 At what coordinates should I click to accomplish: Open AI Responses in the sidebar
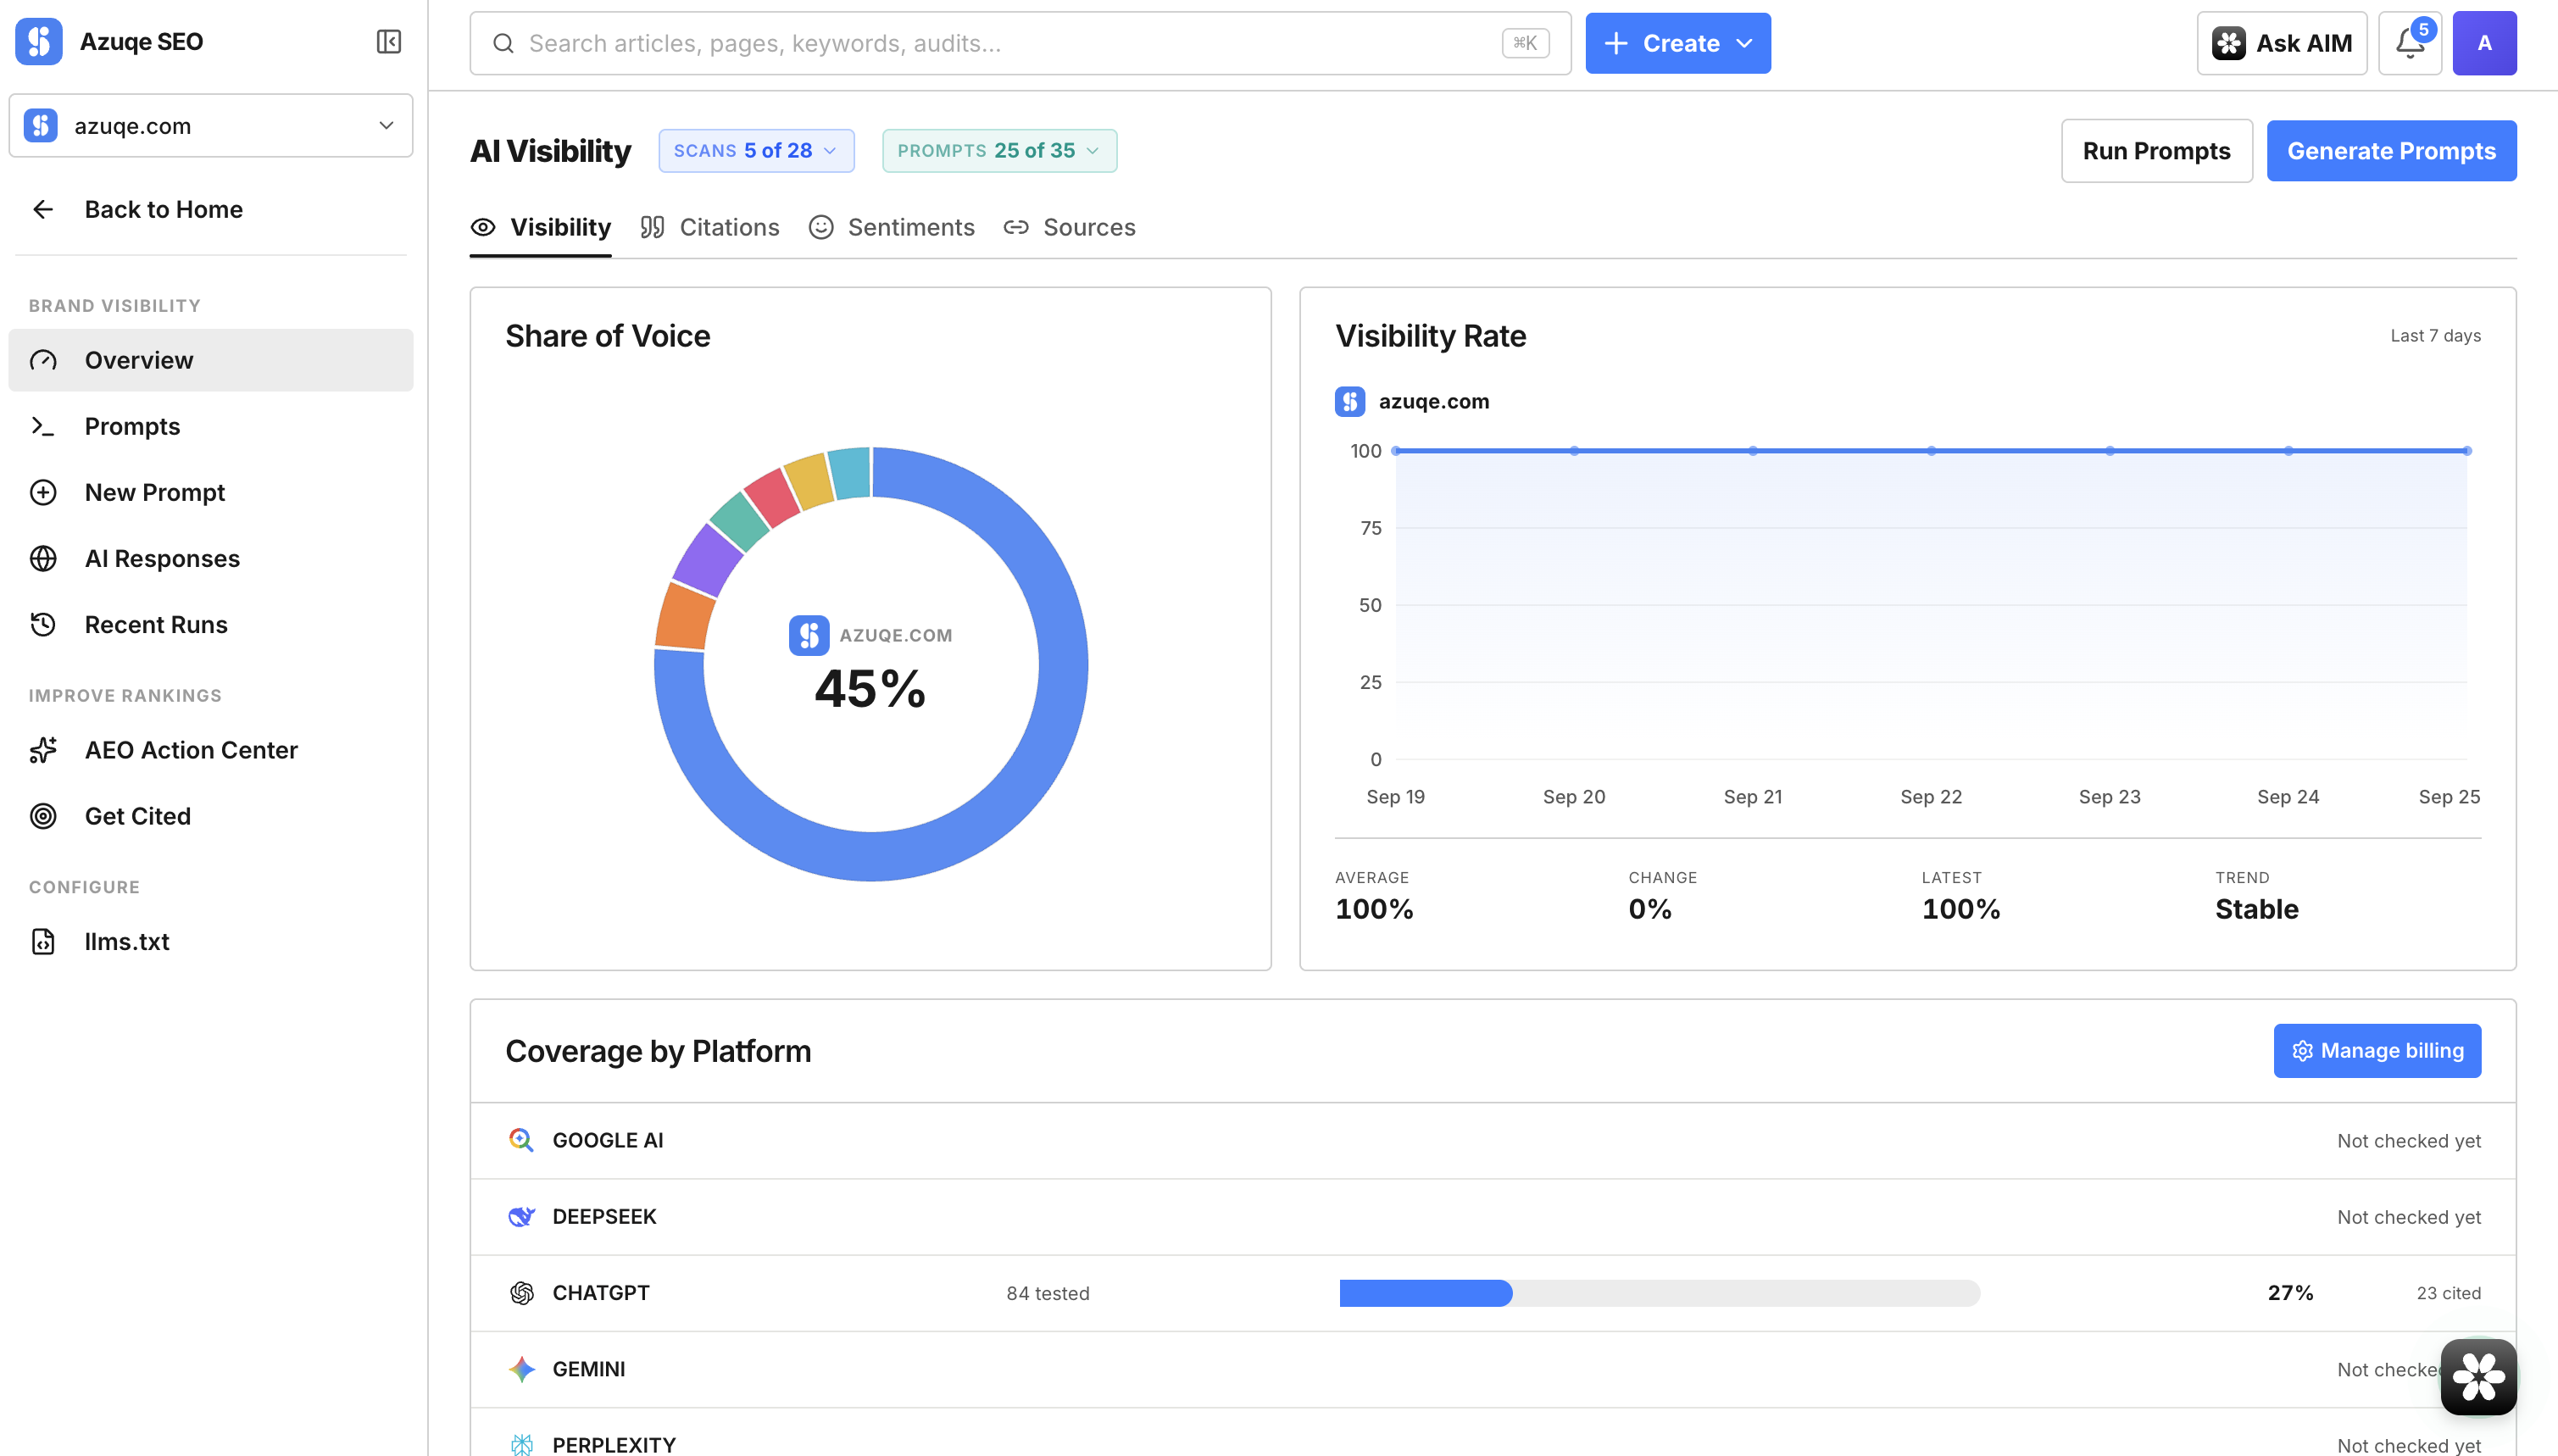(x=211, y=558)
